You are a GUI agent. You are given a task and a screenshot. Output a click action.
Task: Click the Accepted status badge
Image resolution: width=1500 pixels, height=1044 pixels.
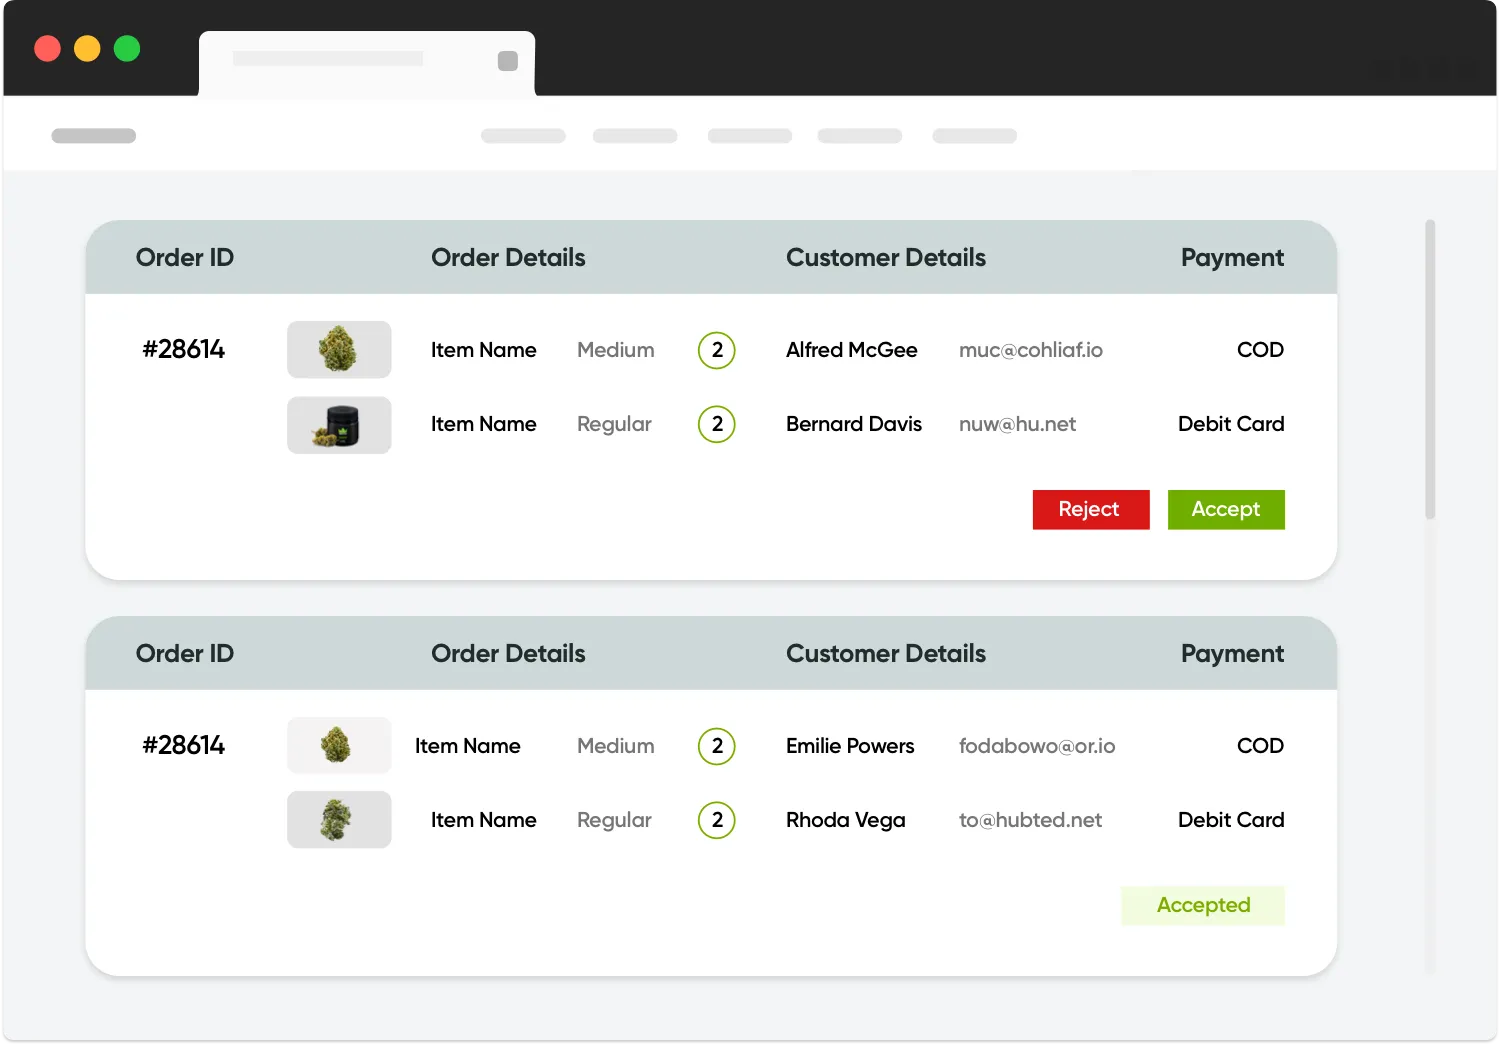(1203, 905)
